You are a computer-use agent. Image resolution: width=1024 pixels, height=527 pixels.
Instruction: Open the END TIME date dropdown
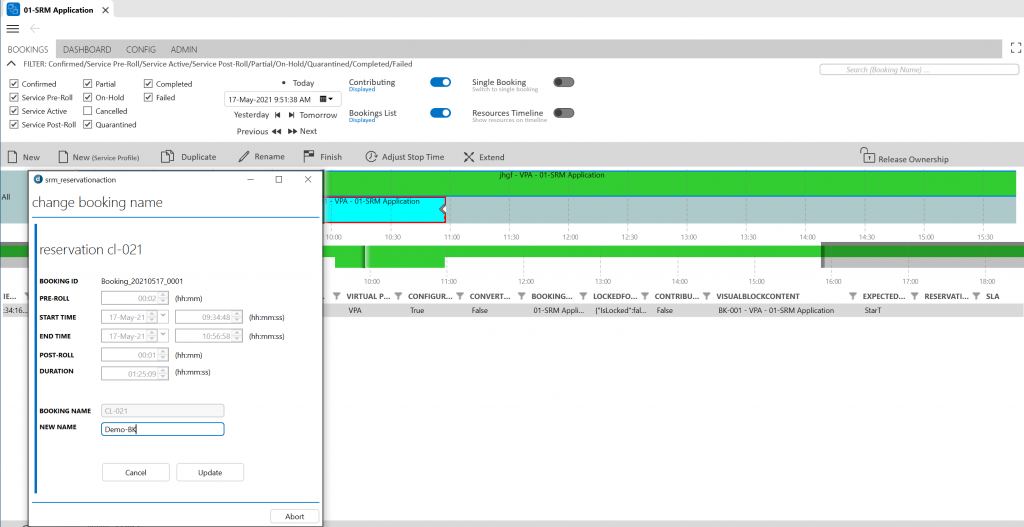point(163,336)
